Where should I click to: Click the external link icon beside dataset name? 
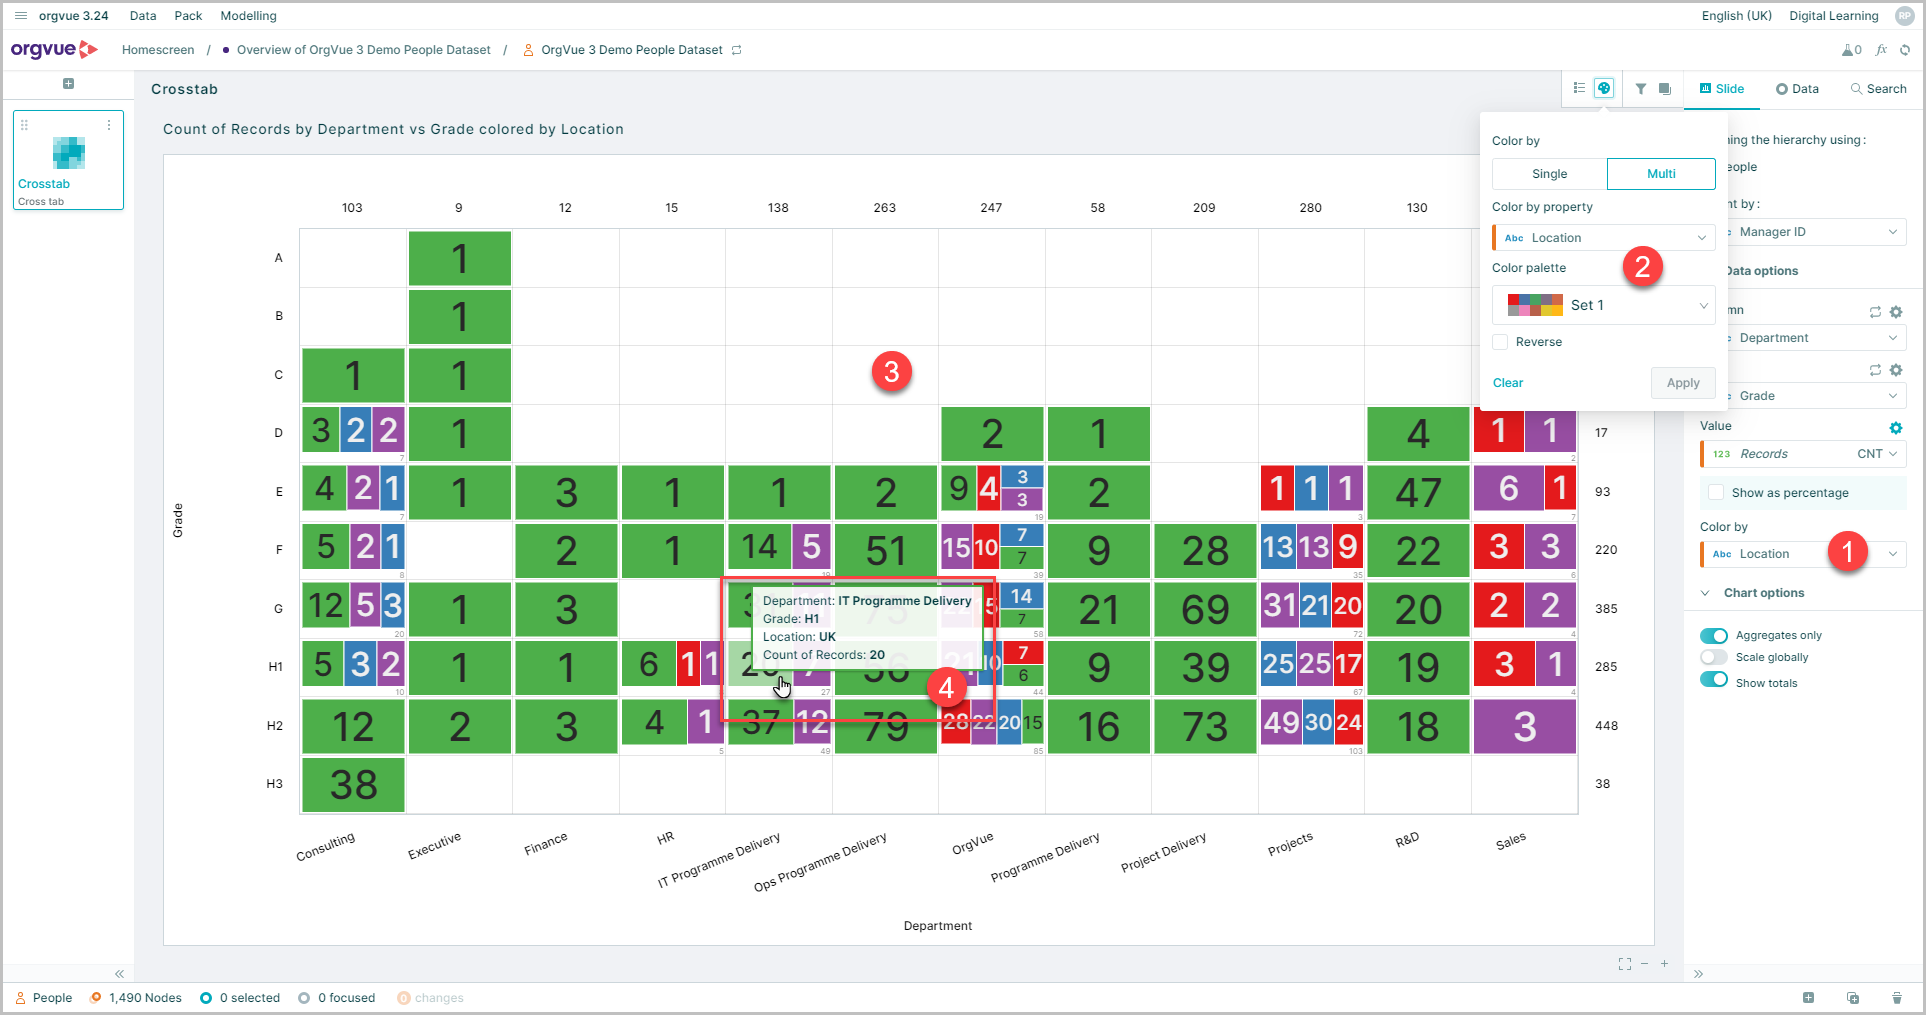tap(737, 50)
